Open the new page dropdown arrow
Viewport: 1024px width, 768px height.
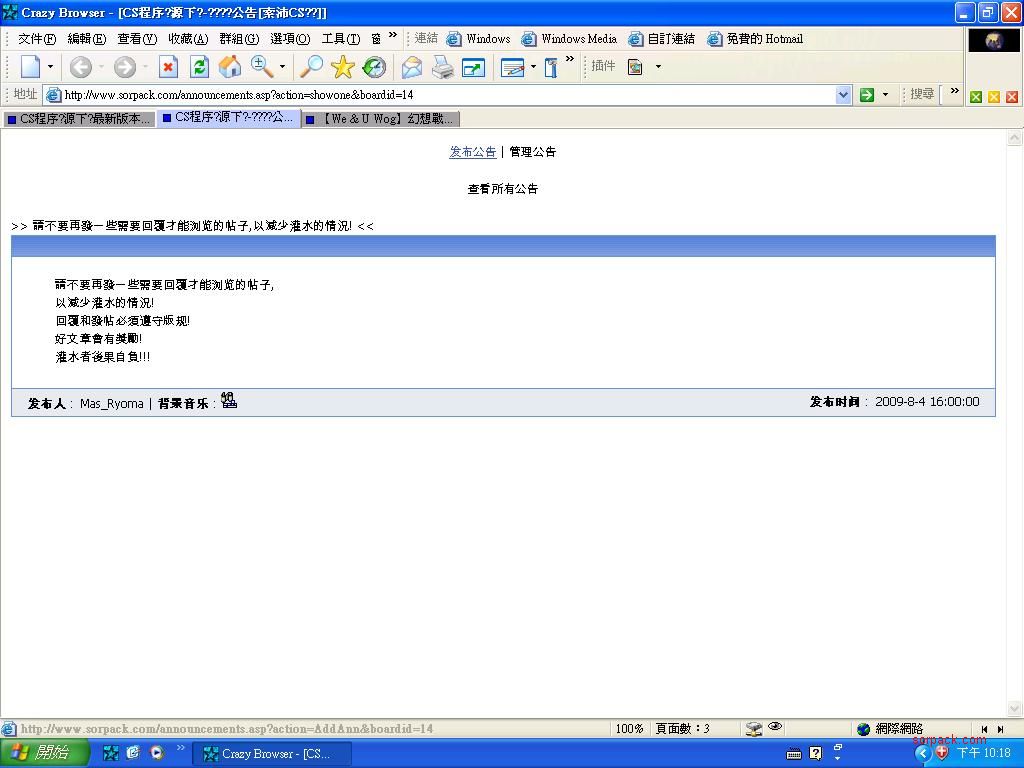50,67
